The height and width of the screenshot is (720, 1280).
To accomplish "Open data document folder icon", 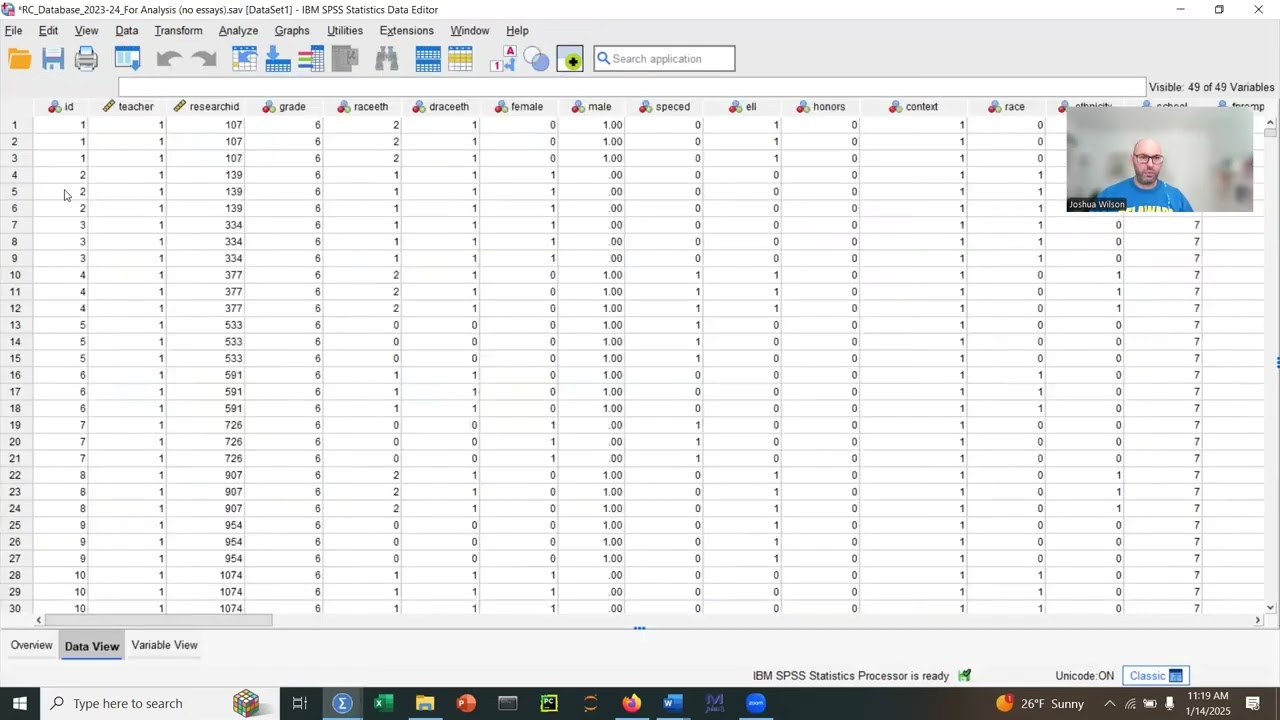I will click(x=19, y=59).
